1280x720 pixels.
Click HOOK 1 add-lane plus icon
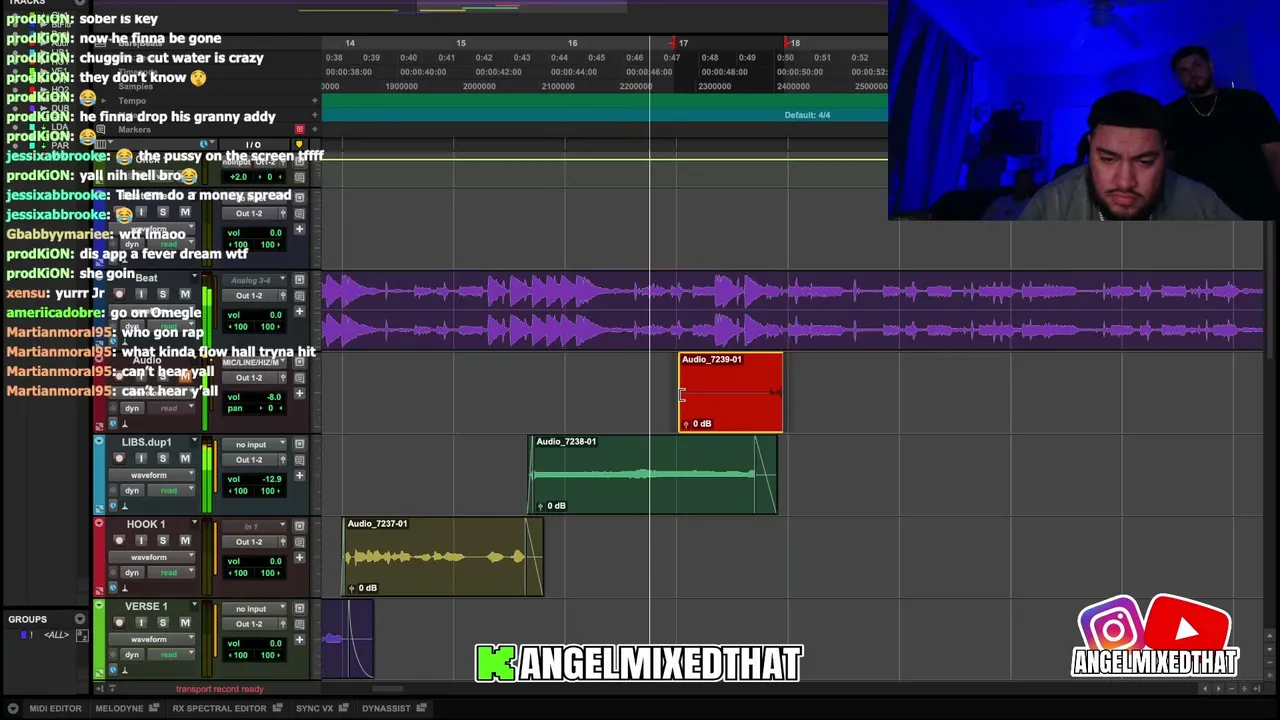(299, 558)
